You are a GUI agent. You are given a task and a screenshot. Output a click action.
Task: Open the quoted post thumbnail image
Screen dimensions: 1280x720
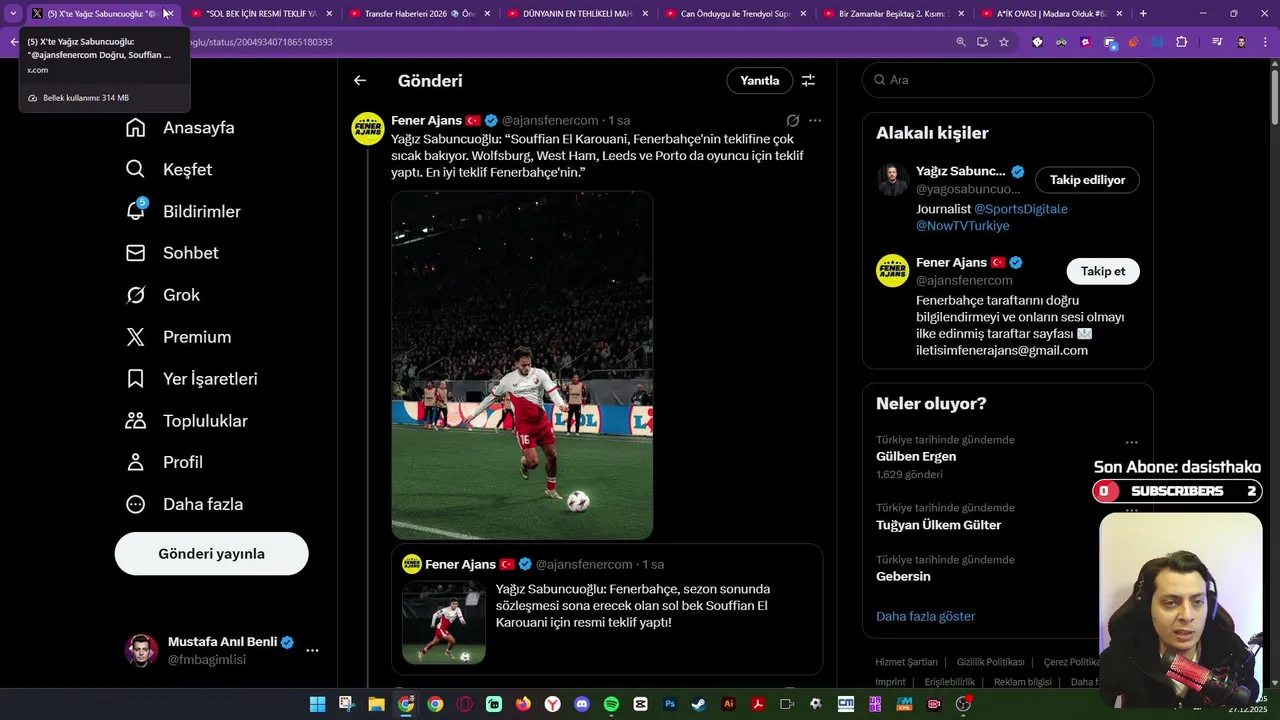(444, 622)
